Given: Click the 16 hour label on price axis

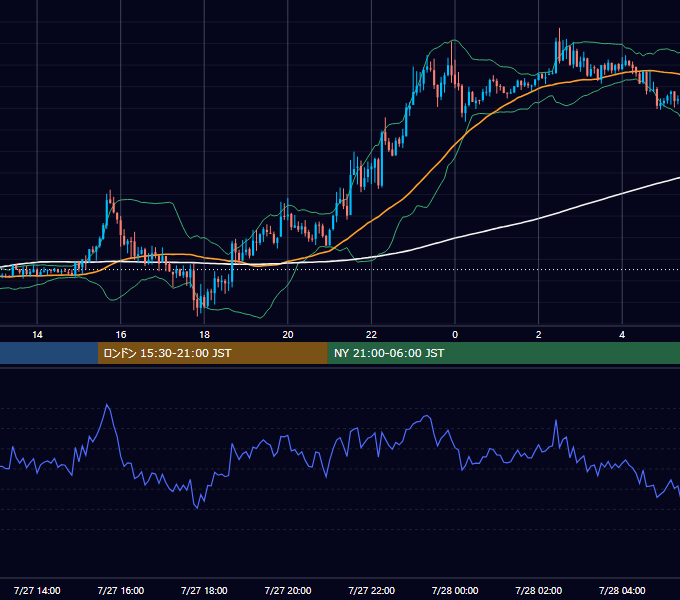Looking at the screenshot, I should point(121,335).
